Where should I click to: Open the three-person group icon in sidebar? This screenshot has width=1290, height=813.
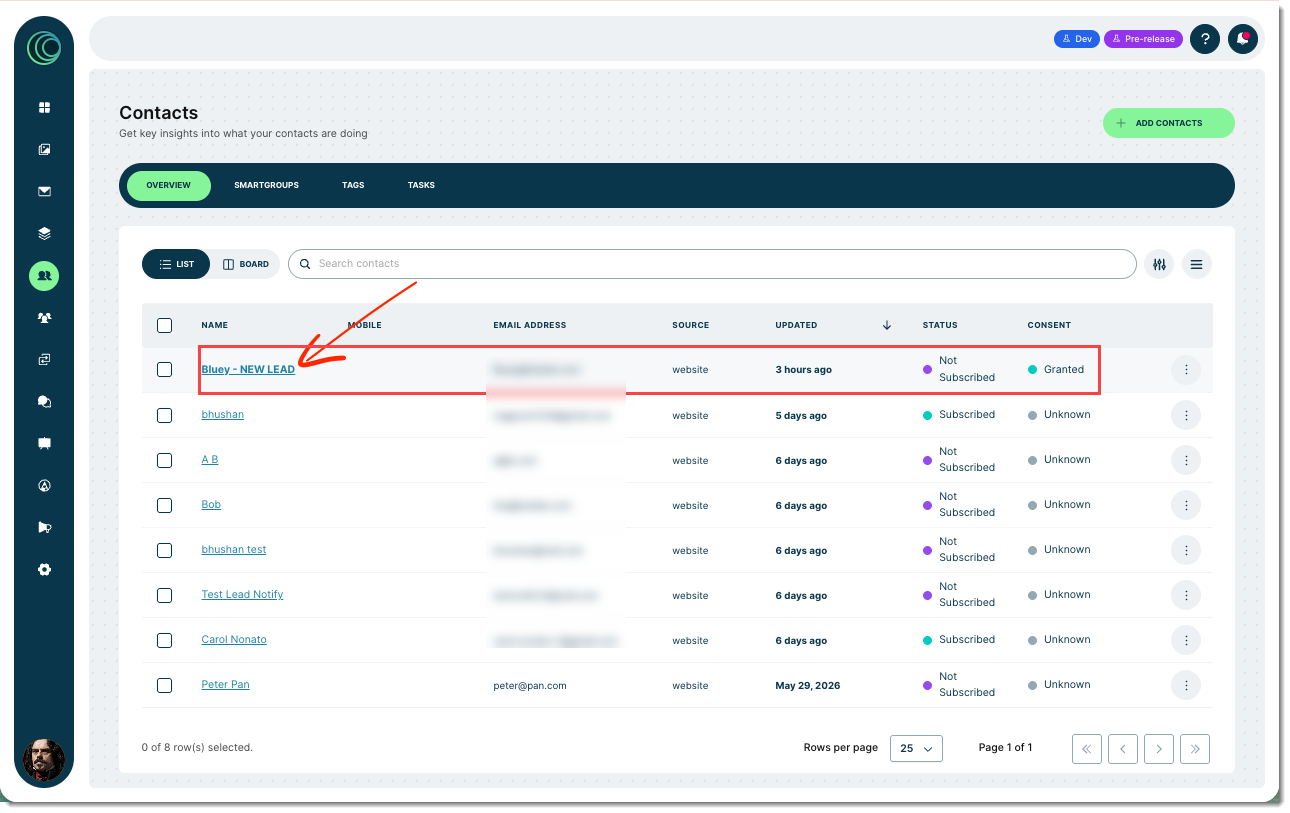pyautogui.click(x=44, y=318)
